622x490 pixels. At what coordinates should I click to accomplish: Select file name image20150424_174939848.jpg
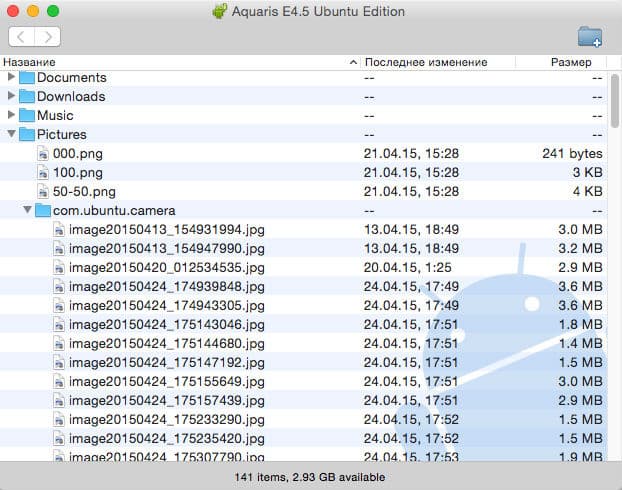coord(167,287)
